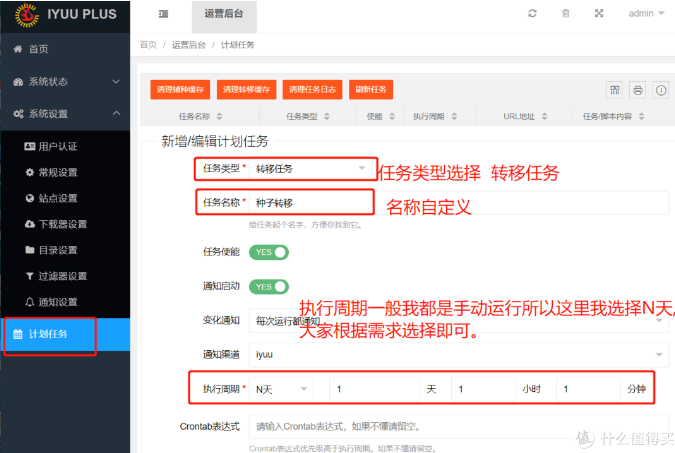Click the folder icon beside 目录设置

[x=30, y=250]
